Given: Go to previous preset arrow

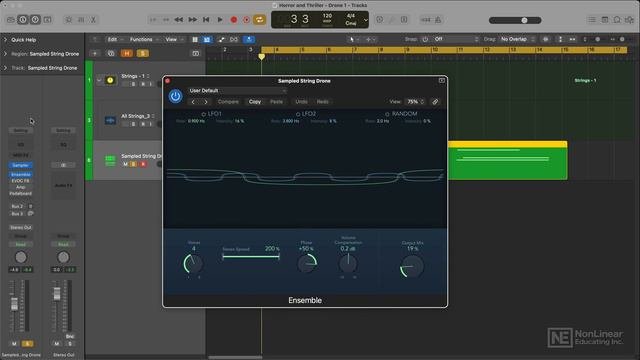Looking at the screenshot, I should pyautogui.click(x=193, y=102).
